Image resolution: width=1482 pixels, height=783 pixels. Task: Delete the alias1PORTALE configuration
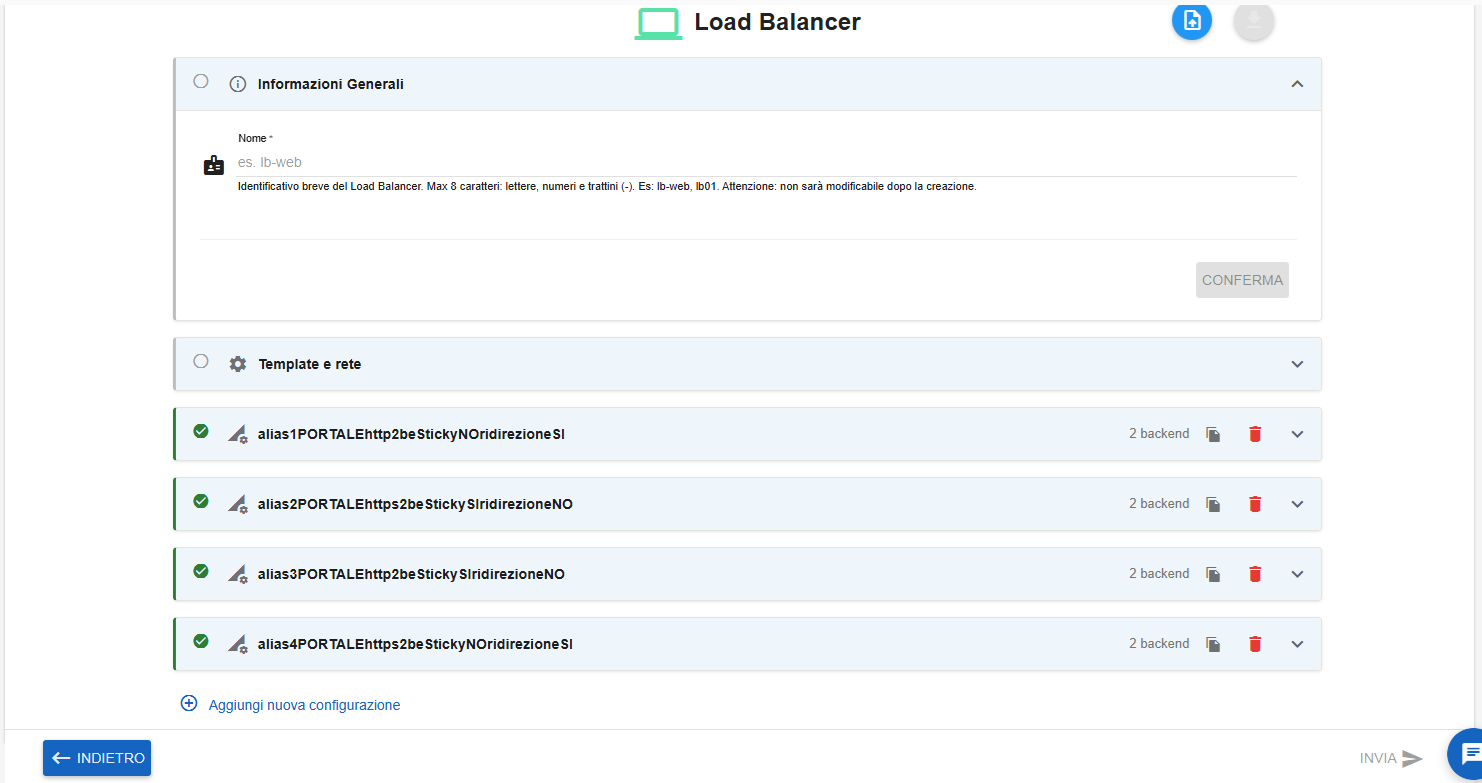1255,434
